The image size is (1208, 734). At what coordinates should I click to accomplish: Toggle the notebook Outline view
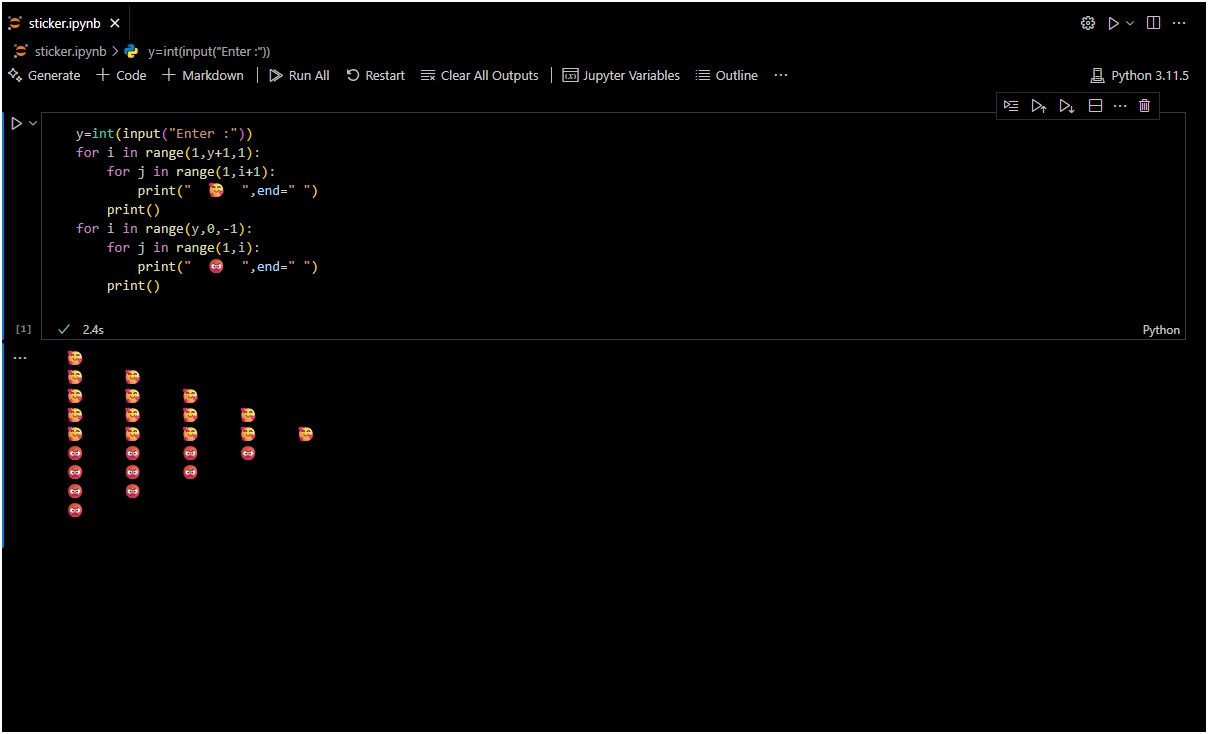click(x=727, y=75)
